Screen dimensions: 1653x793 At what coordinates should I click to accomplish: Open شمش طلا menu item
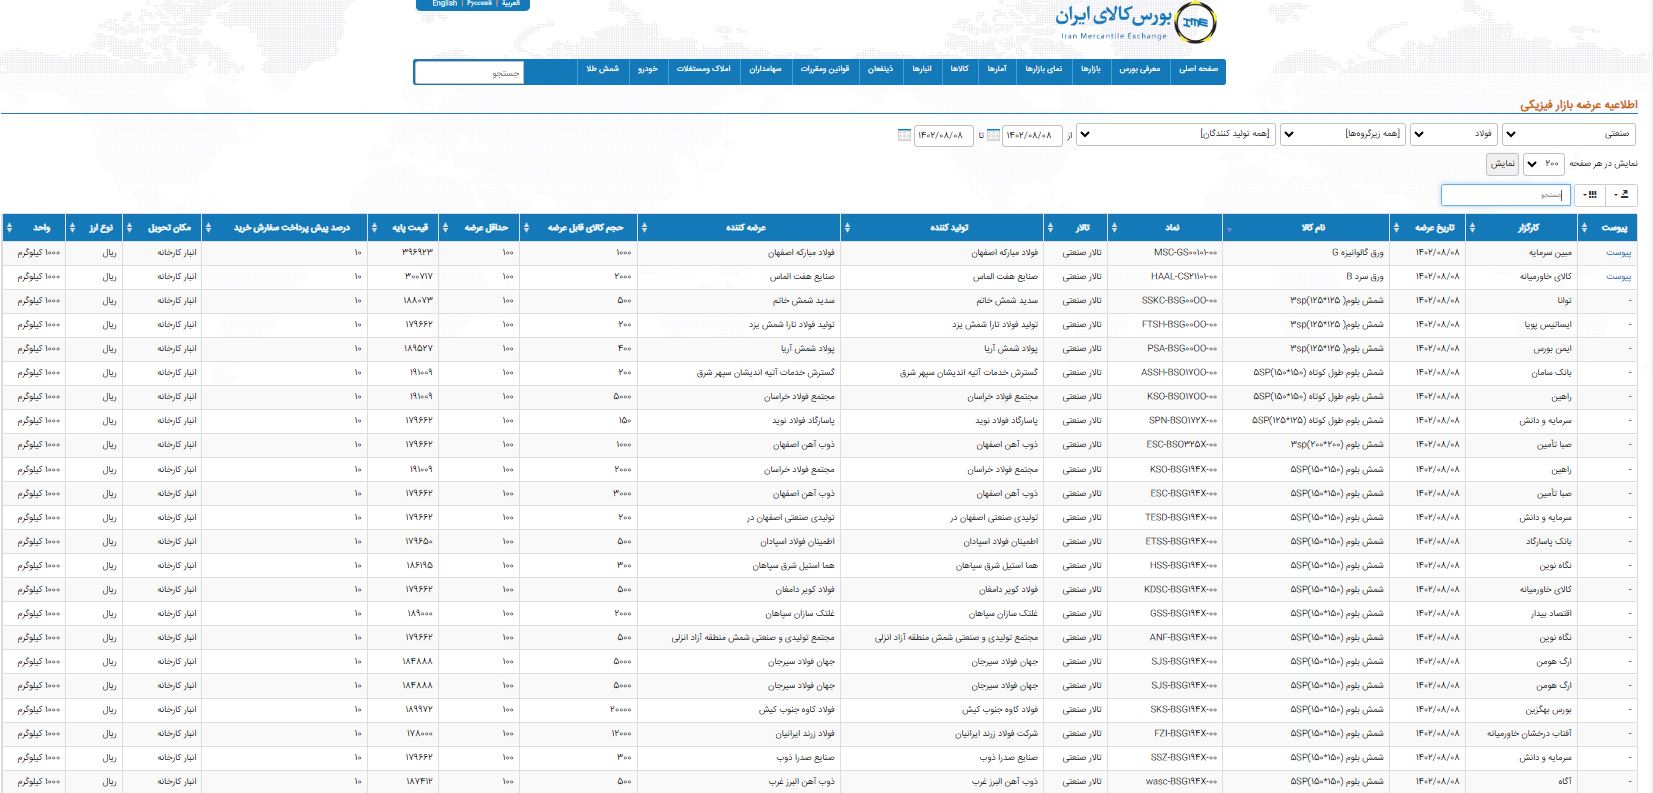click(x=602, y=70)
